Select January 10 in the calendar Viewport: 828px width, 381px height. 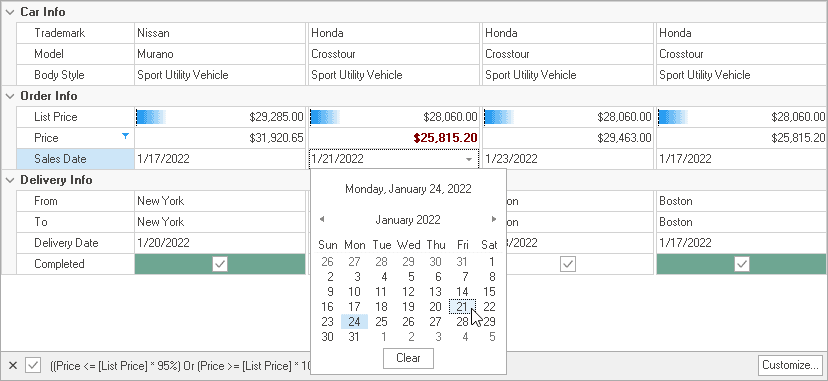tap(354, 292)
